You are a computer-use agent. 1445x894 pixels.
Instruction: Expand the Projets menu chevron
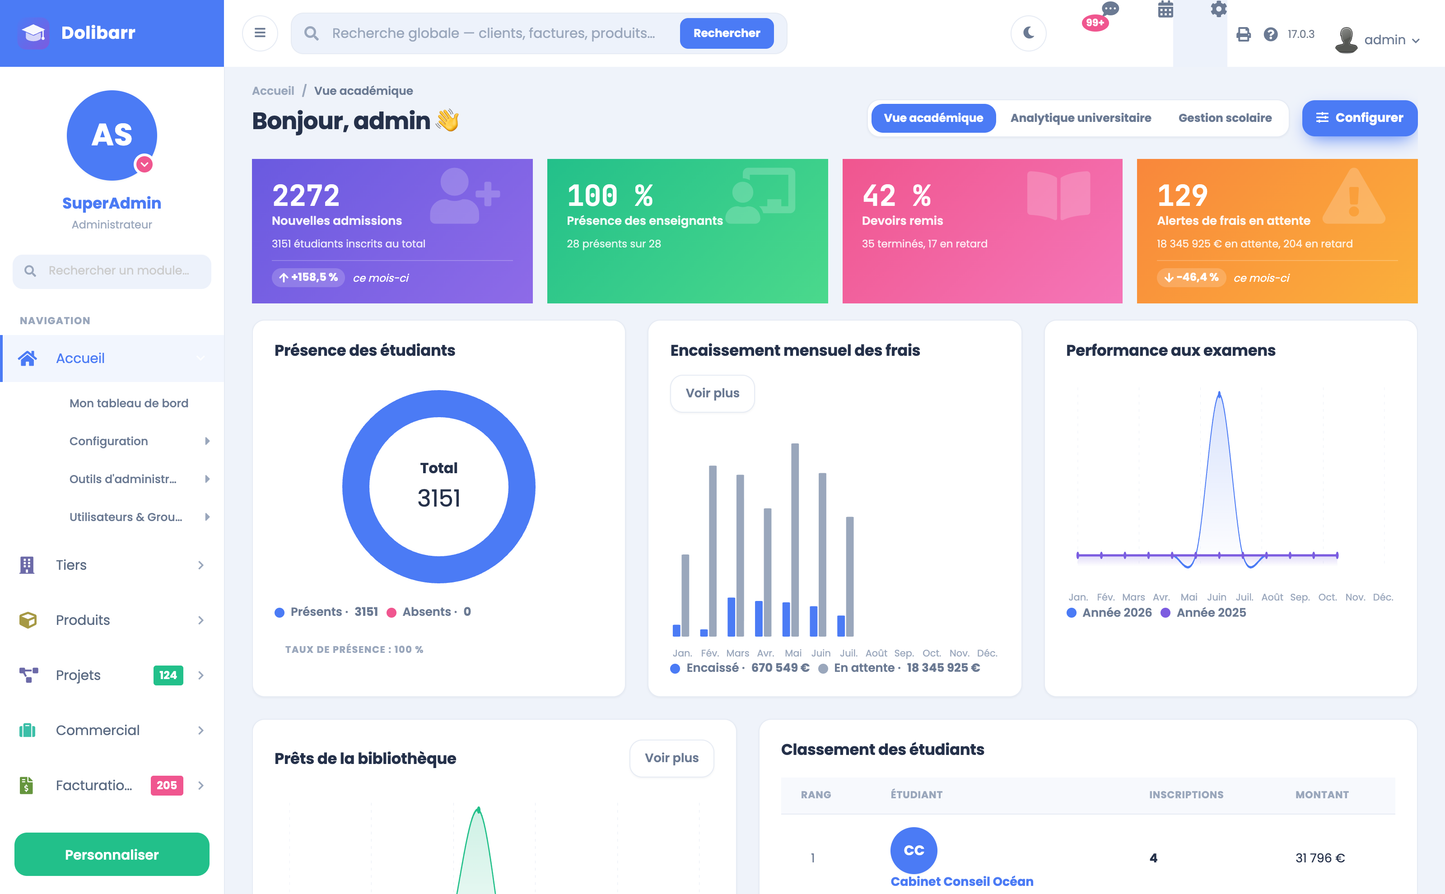pos(201,675)
